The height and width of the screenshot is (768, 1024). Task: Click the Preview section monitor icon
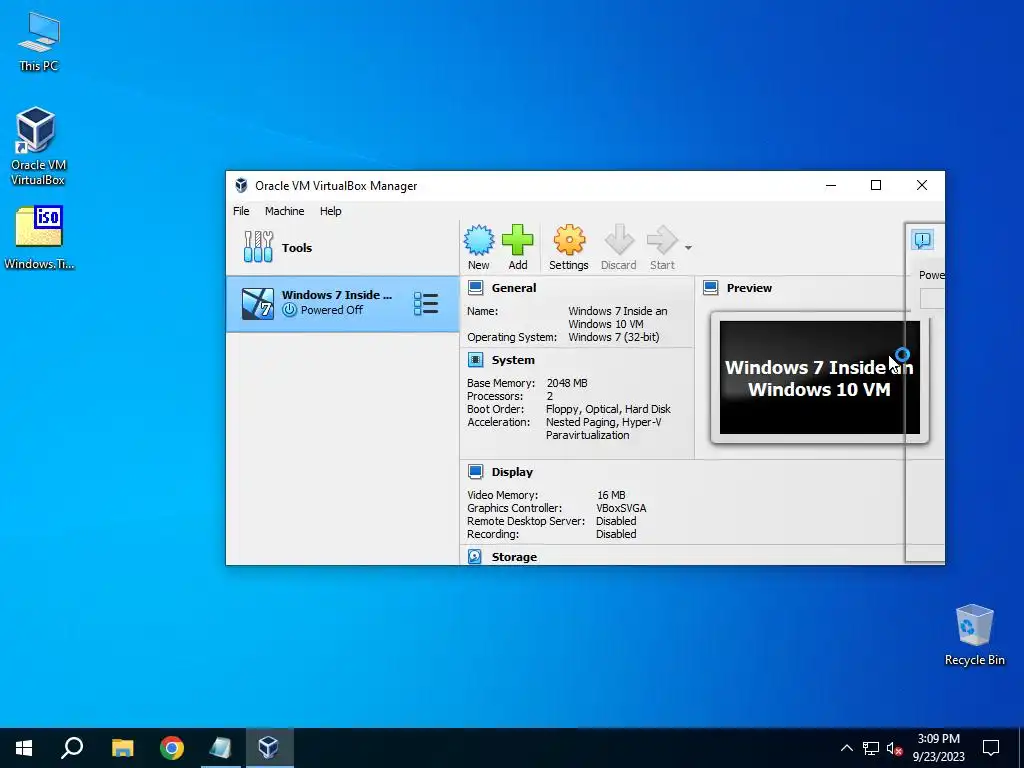[711, 288]
